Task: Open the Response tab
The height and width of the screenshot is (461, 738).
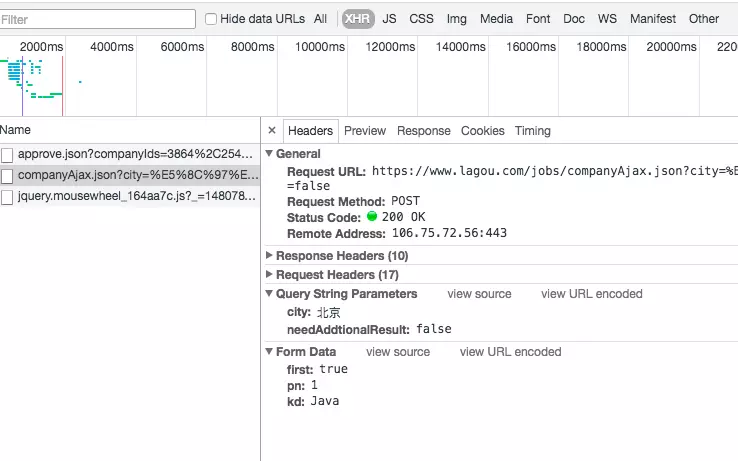Action: point(423,131)
